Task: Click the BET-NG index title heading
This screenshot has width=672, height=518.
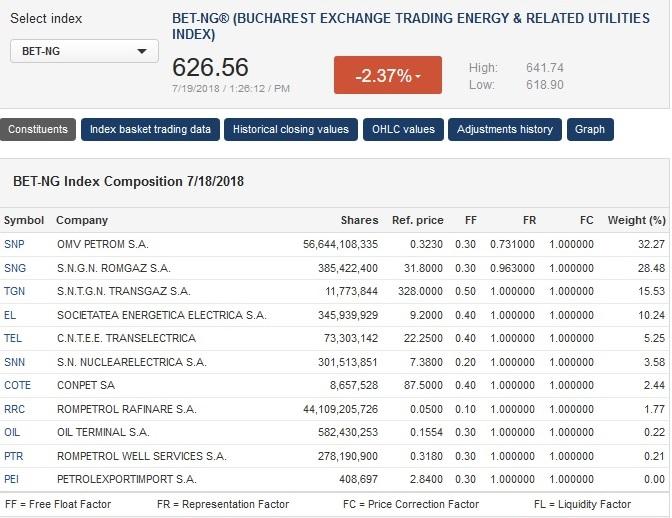Action: coord(411,26)
